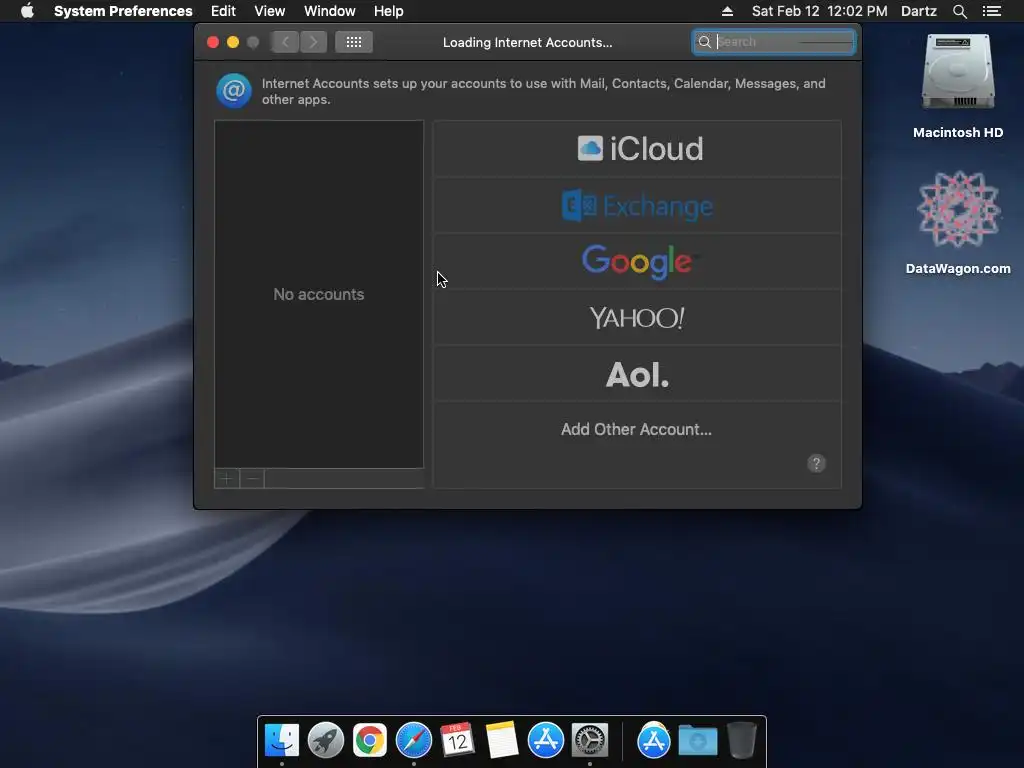The height and width of the screenshot is (768, 1024).
Task: Choose the Aol. account type
Action: [637, 374]
